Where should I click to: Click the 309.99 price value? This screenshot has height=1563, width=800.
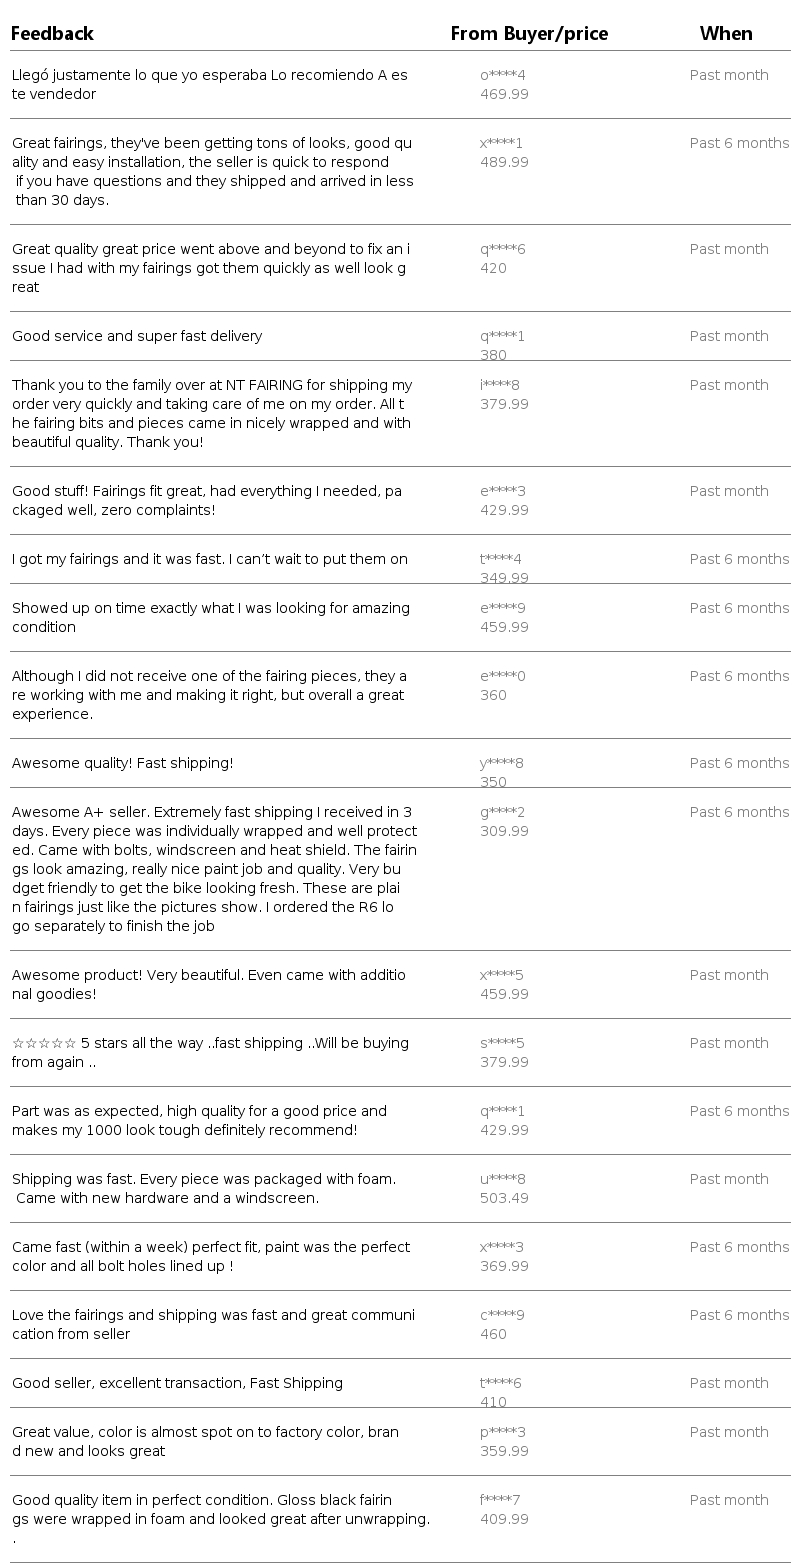tap(504, 831)
